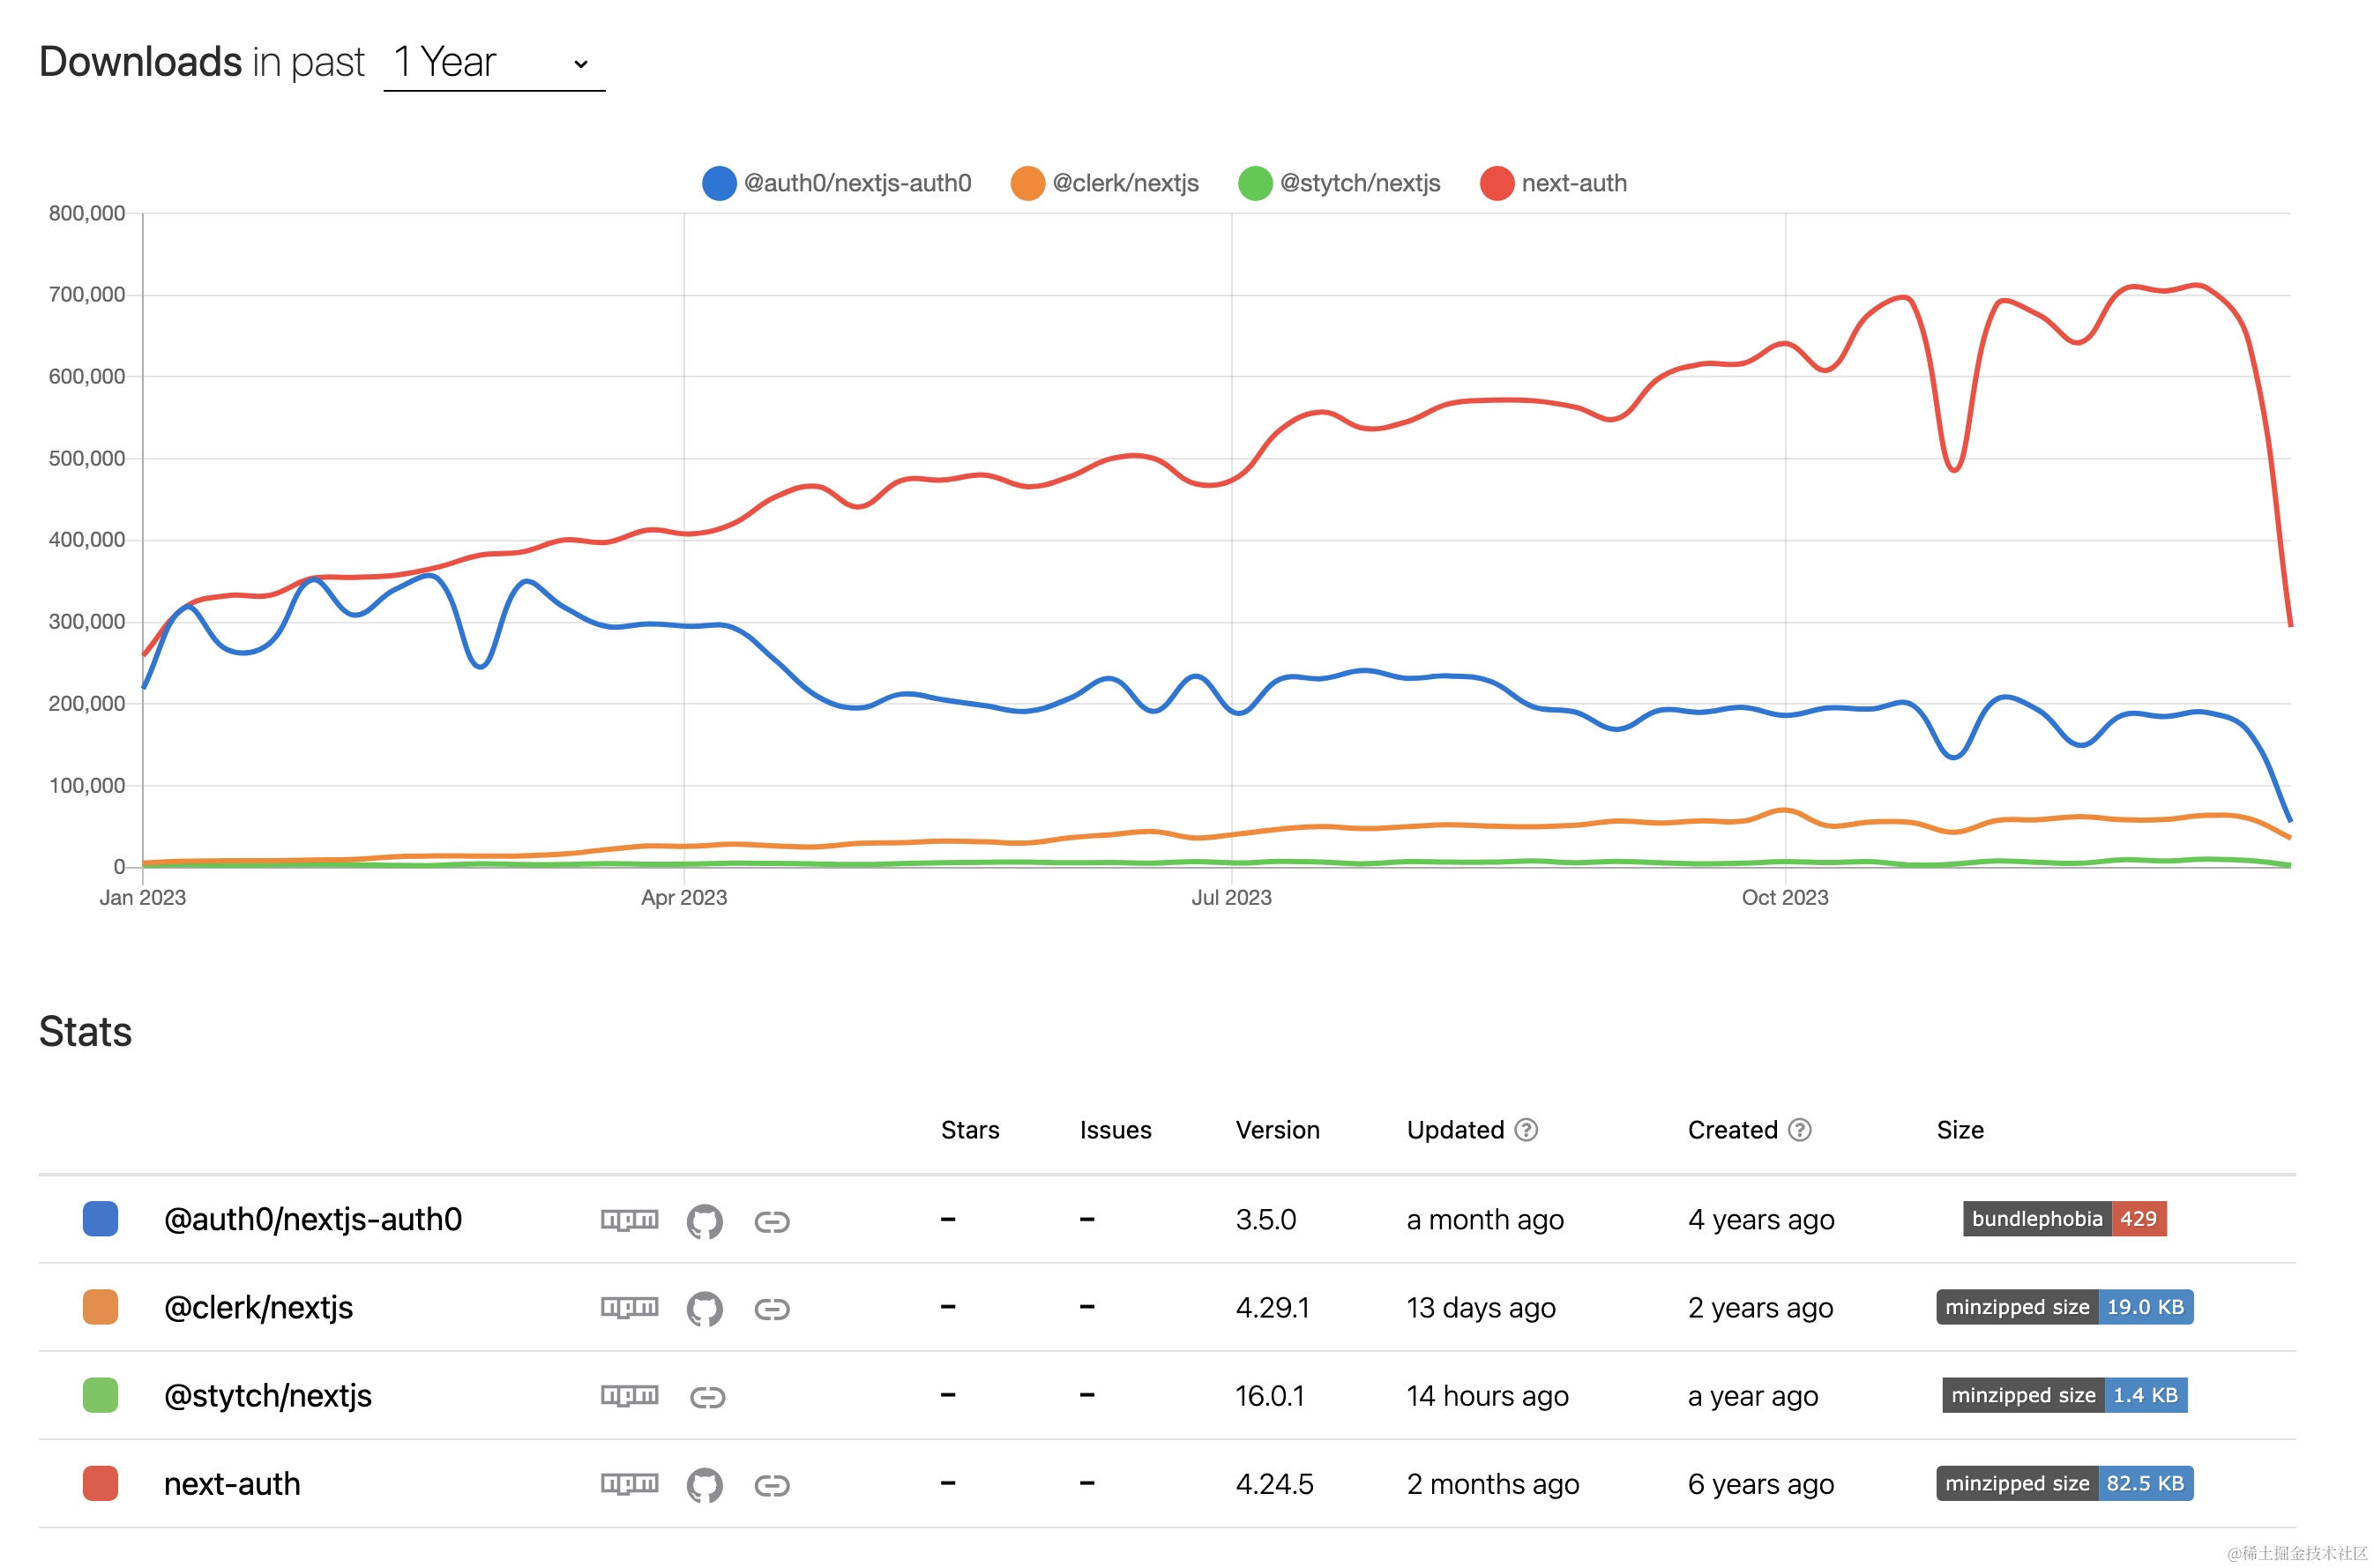This screenshot has width=2374, height=1568.
Task: Toggle @stytch/nextjs green legend item
Action: coord(1338,183)
